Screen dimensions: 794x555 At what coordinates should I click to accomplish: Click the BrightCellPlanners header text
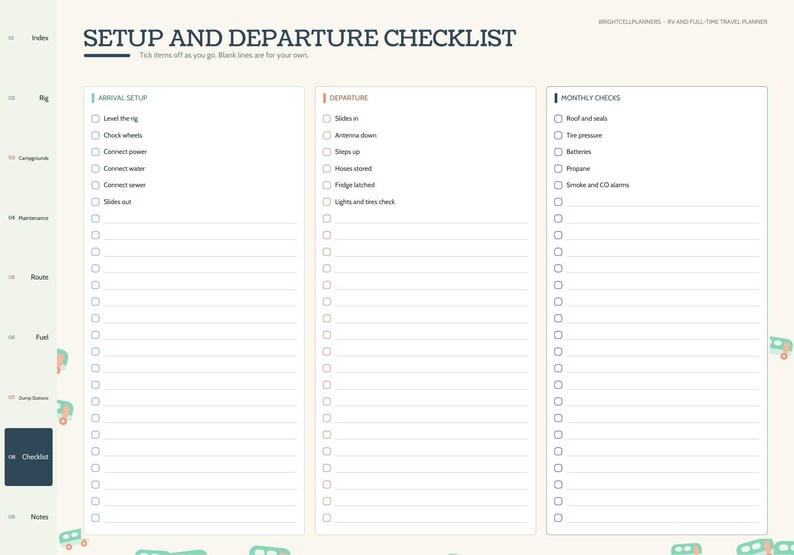click(683, 22)
